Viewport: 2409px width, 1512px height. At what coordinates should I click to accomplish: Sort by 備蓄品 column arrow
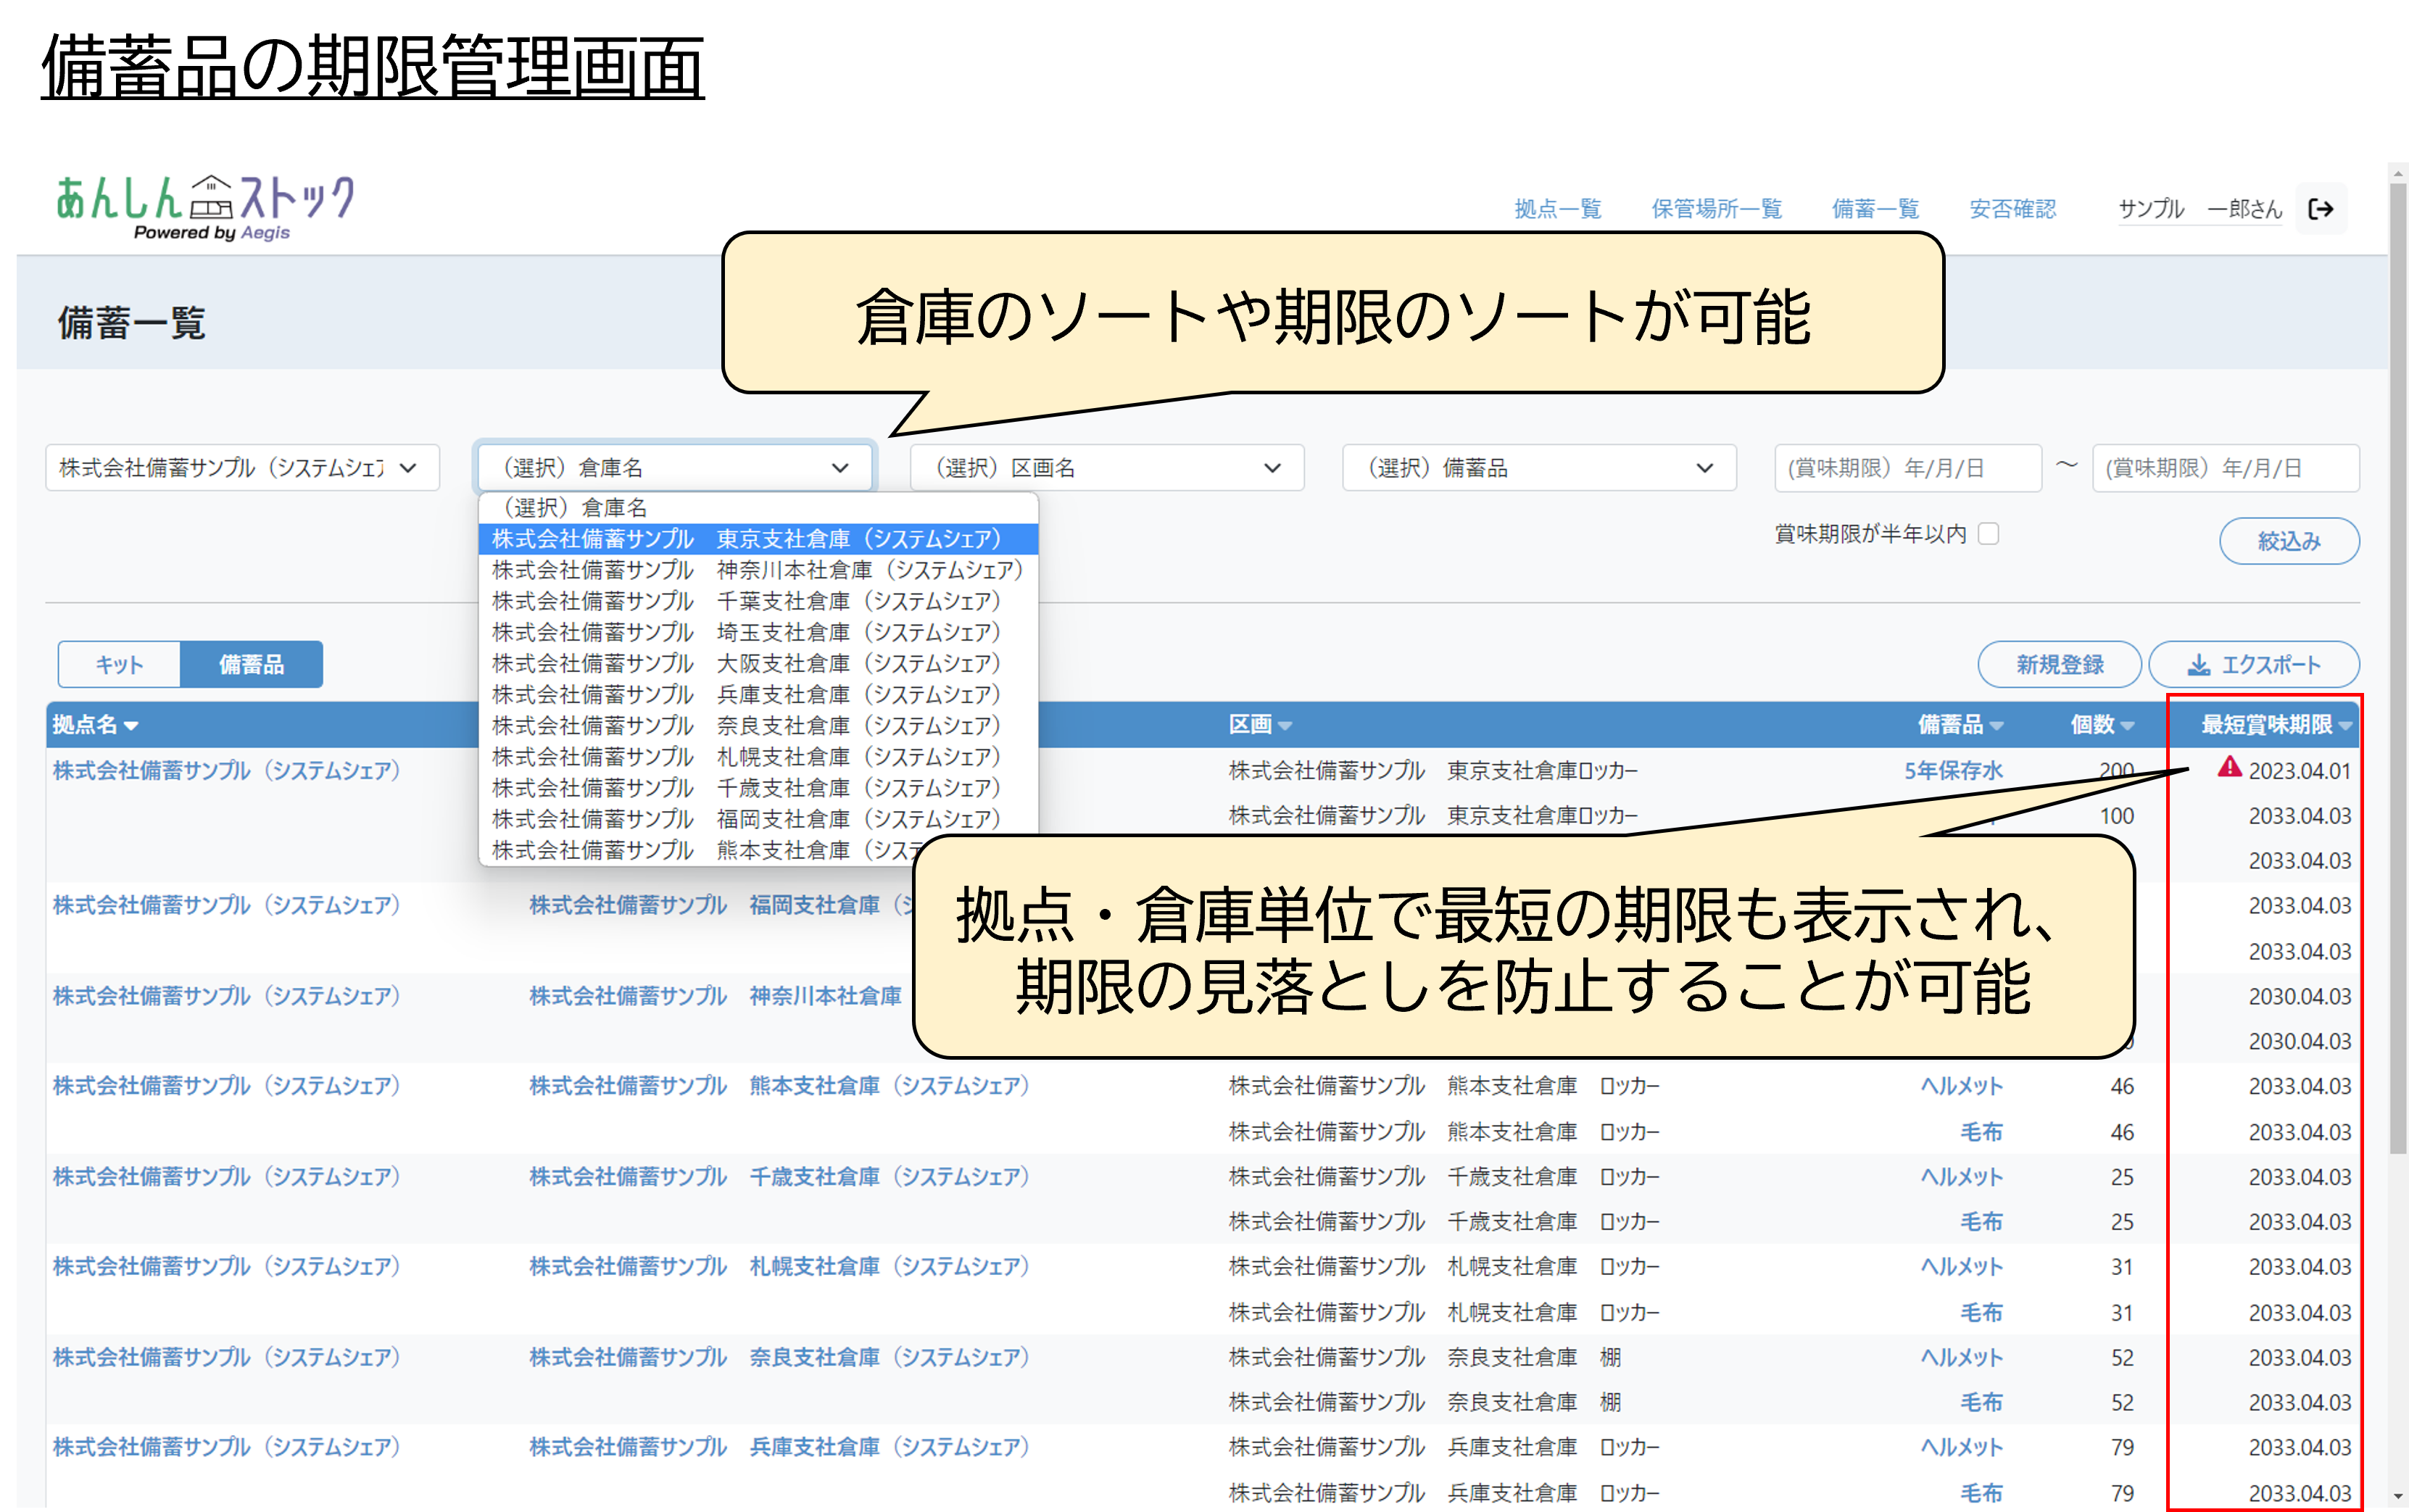click(x=1996, y=726)
